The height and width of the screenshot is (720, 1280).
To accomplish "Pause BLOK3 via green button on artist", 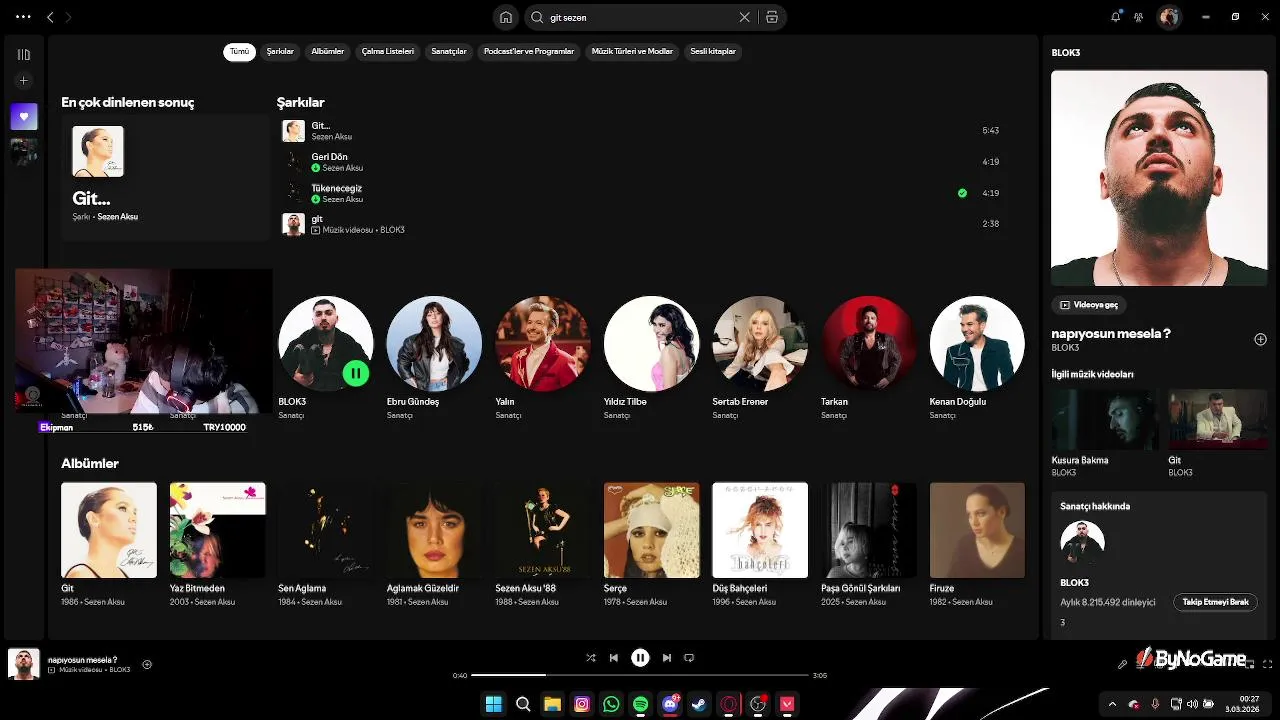I will (x=356, y=374).
